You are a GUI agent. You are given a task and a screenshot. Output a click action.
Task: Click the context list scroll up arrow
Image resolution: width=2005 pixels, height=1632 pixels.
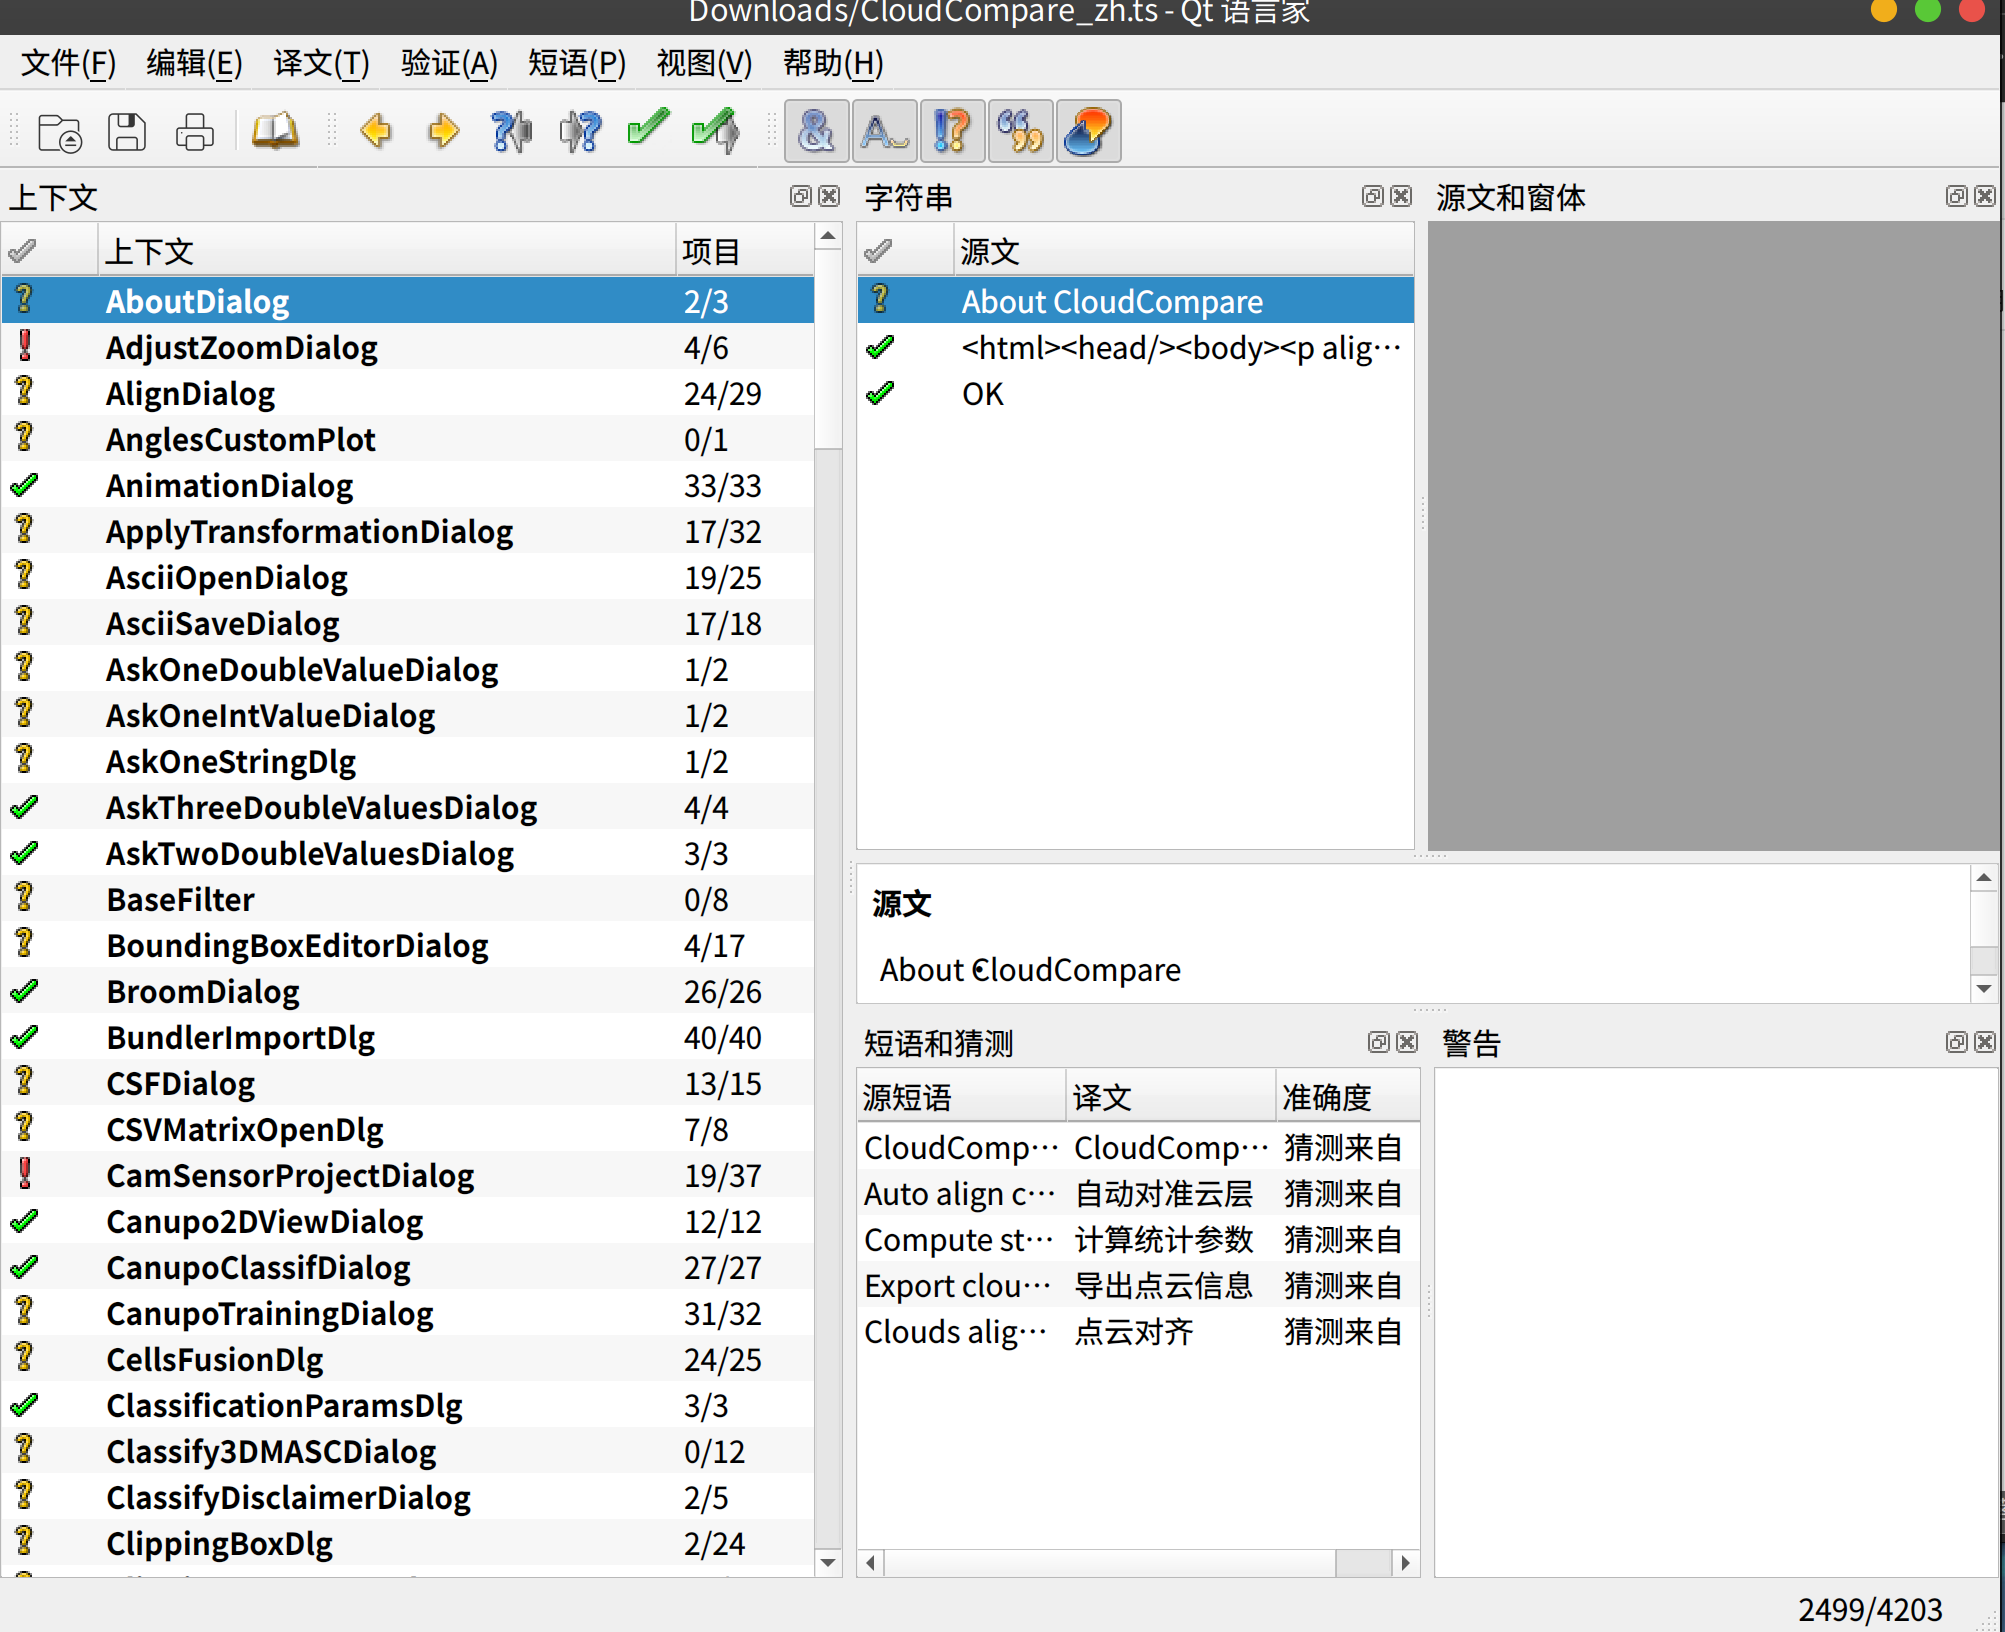828,237
